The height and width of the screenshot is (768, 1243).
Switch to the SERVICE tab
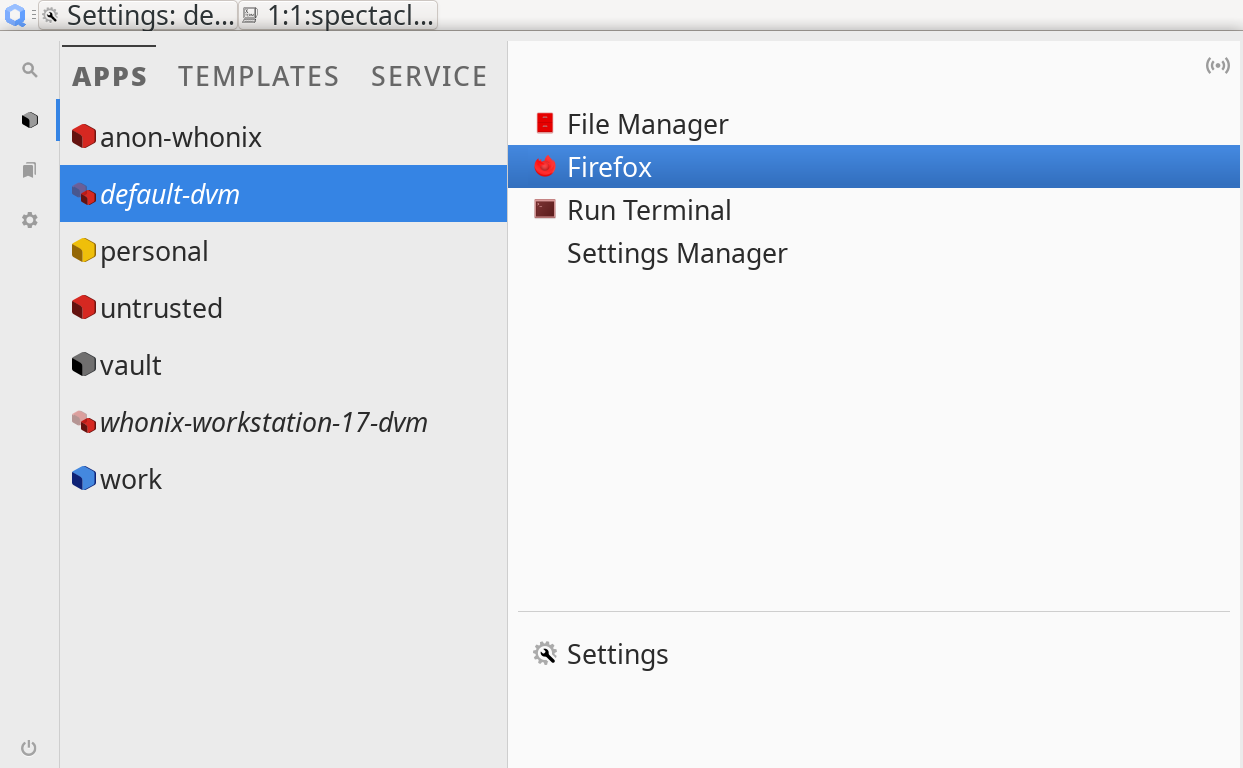[x=428, y=76]
